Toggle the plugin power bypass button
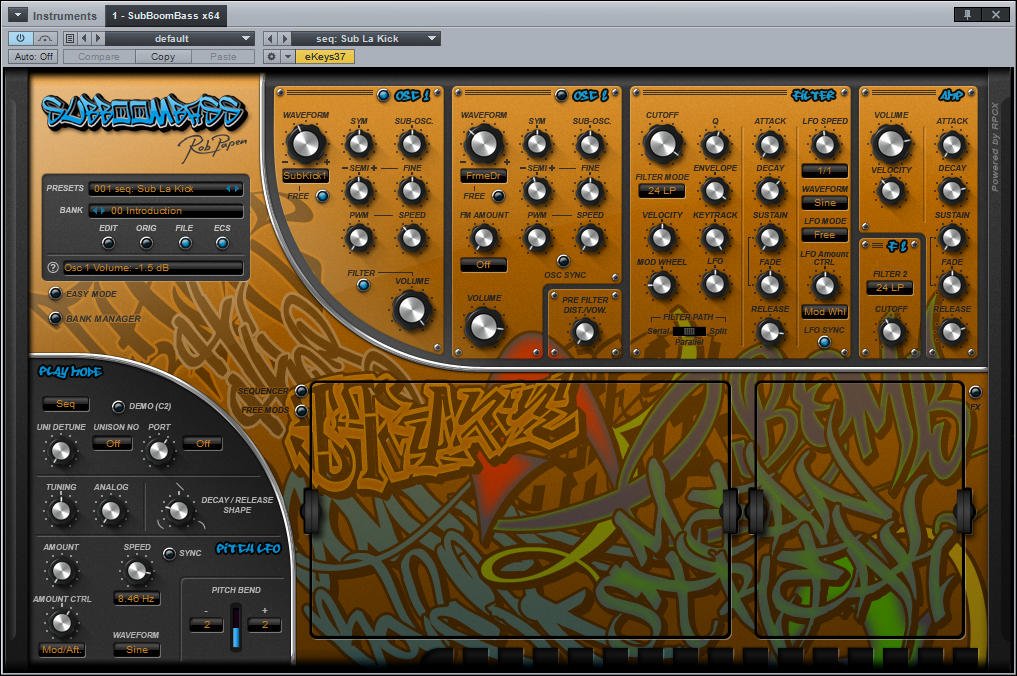This screenshot has width=1017, height=676. click(20, 38)
